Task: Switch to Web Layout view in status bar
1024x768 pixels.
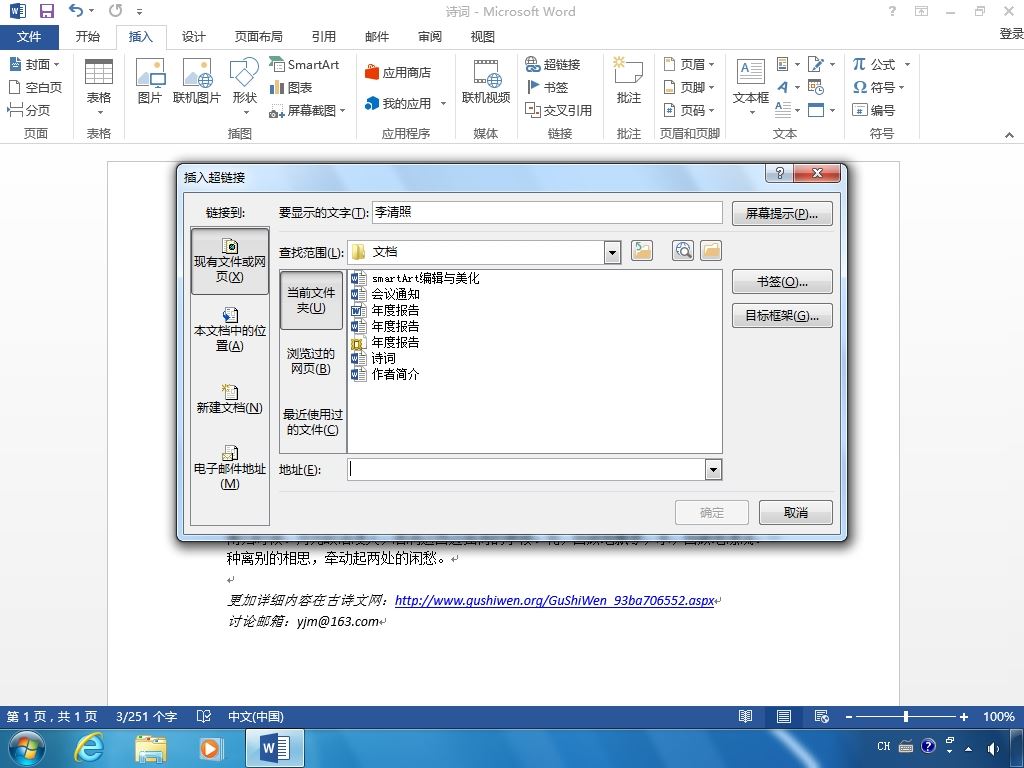Action: (x=822, y=716)
